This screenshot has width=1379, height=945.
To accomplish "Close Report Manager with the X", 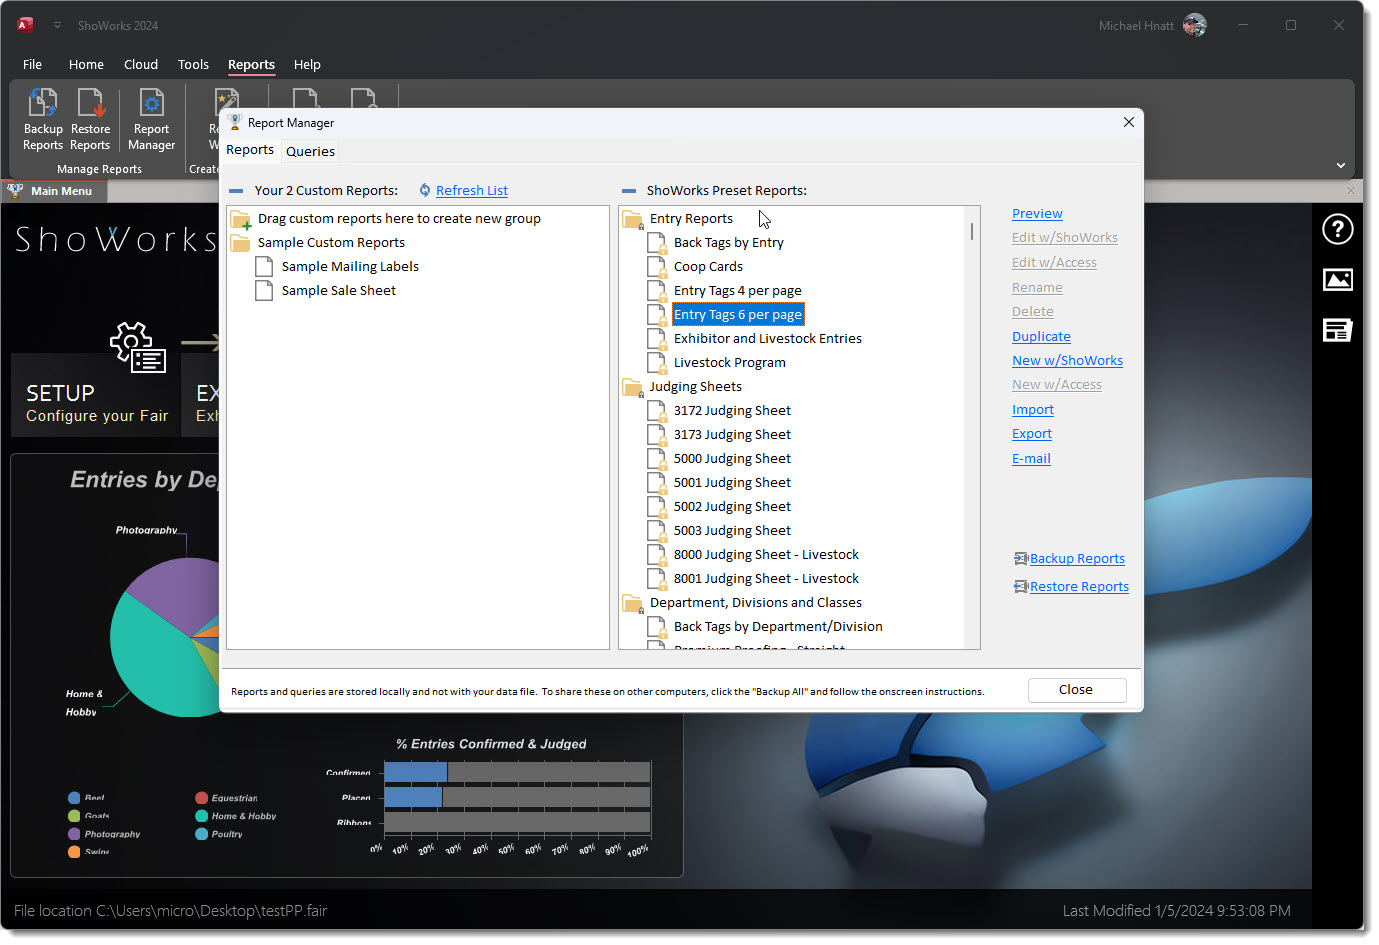I will pyautogui.click(x=1128, y=122).
